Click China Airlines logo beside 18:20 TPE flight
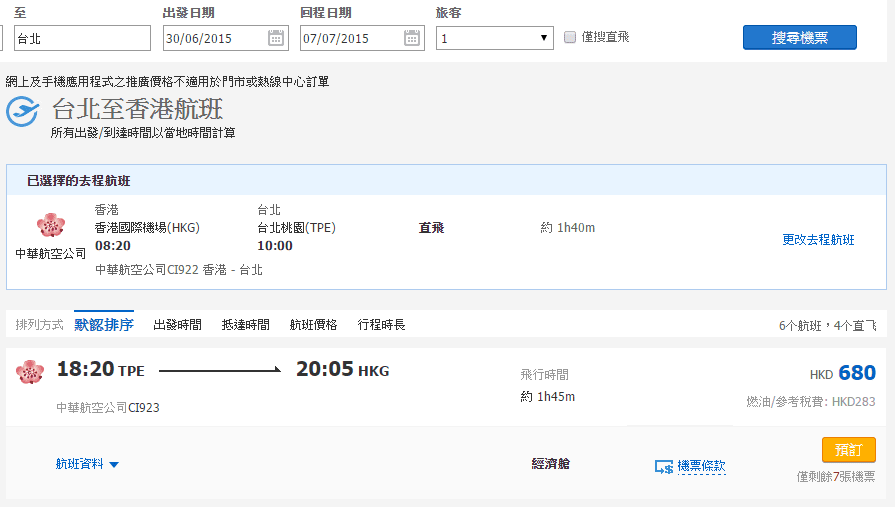895x507 pixels. (x=30, y=372)
